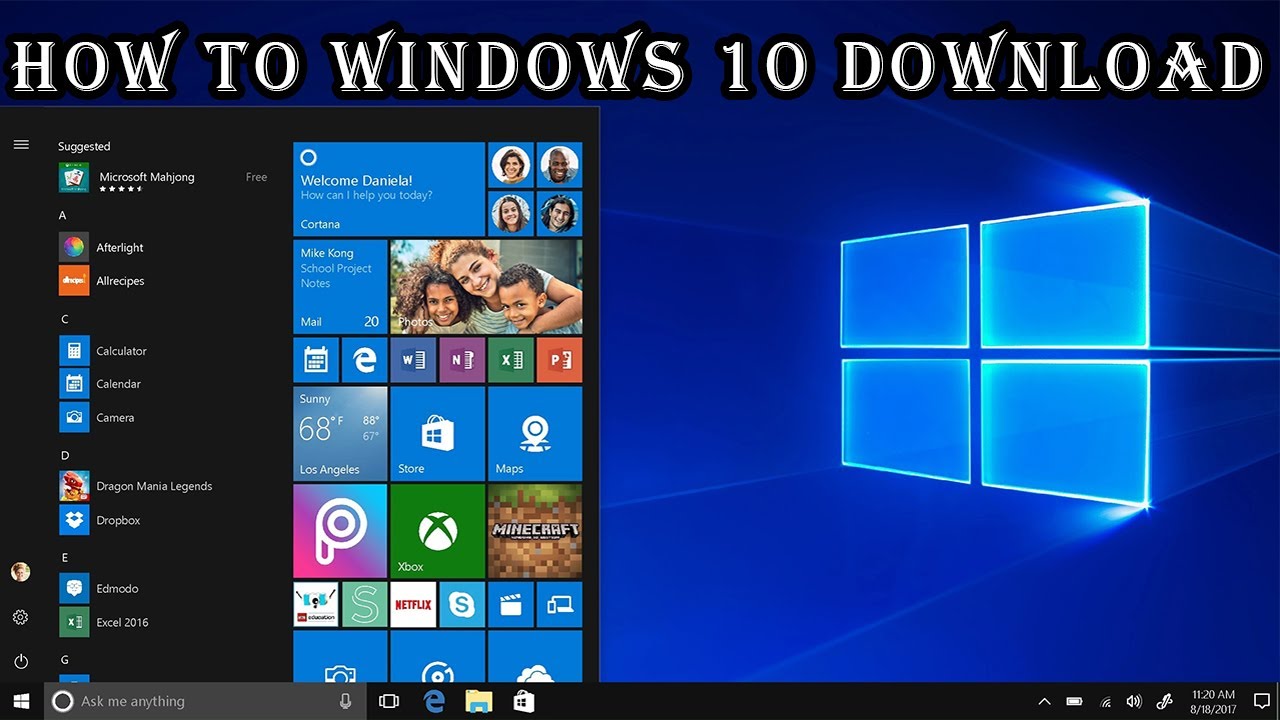Open the education app tile
Screen dimensions: 1280x720
tap(315, 604)
